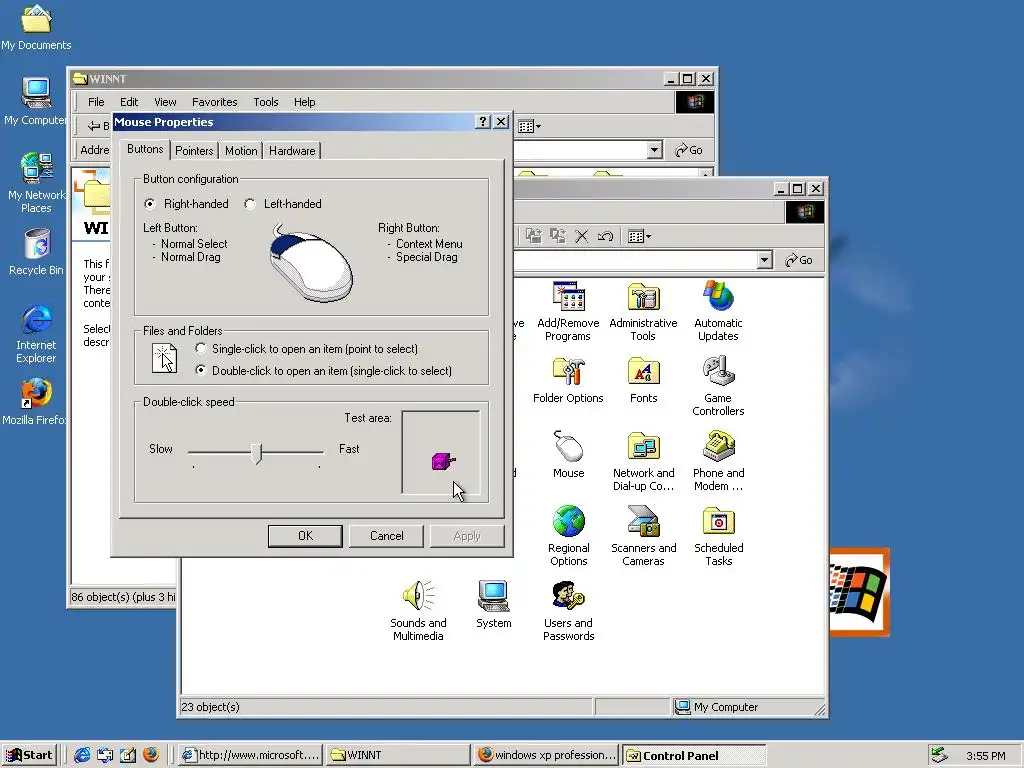Open Game Controllers icon
Image resolution: width=1024 pixels, height=768 pixels.
pyautogui.click(x=718, y=372)
